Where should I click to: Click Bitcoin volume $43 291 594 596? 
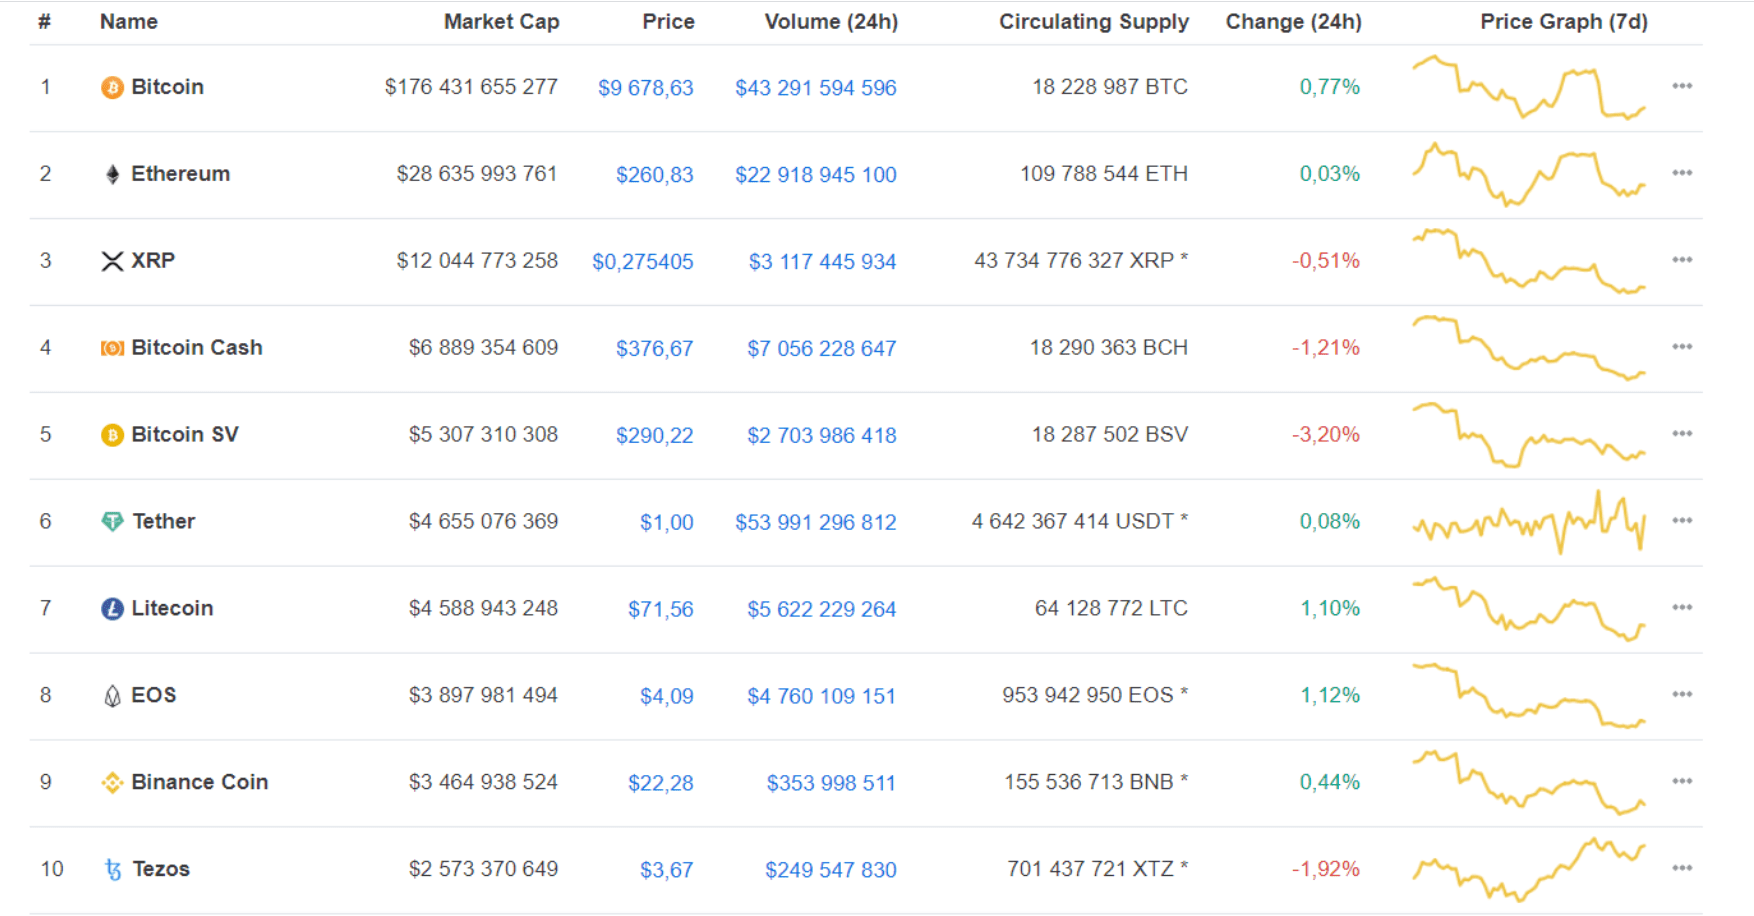(x=816, y=88)
